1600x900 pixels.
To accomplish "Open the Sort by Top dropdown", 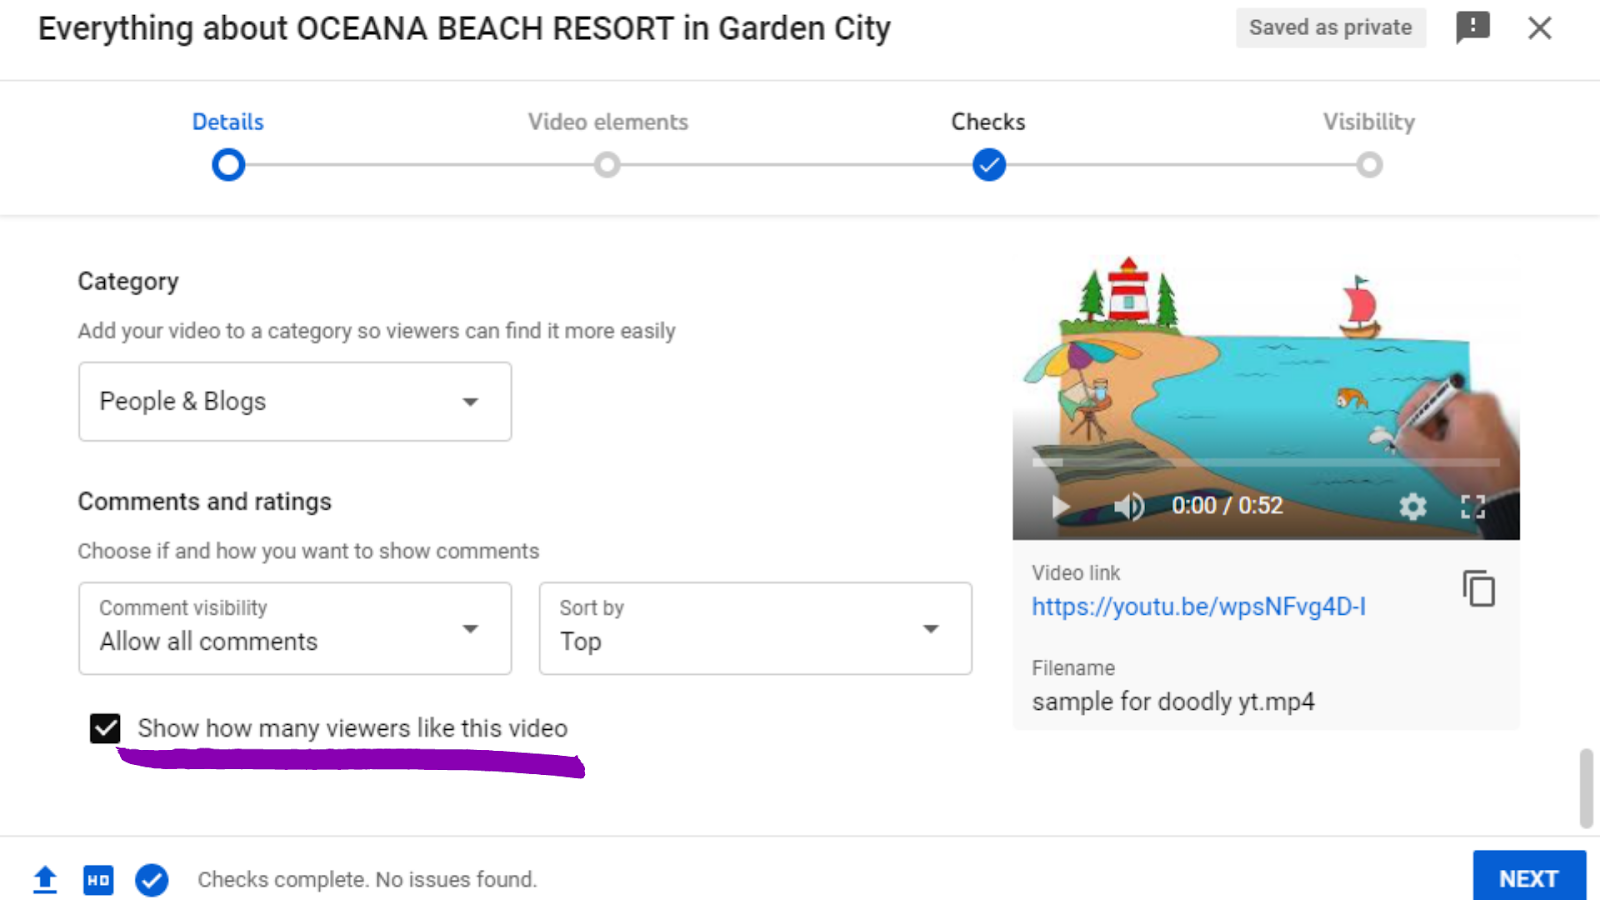I will click(755, 628).
